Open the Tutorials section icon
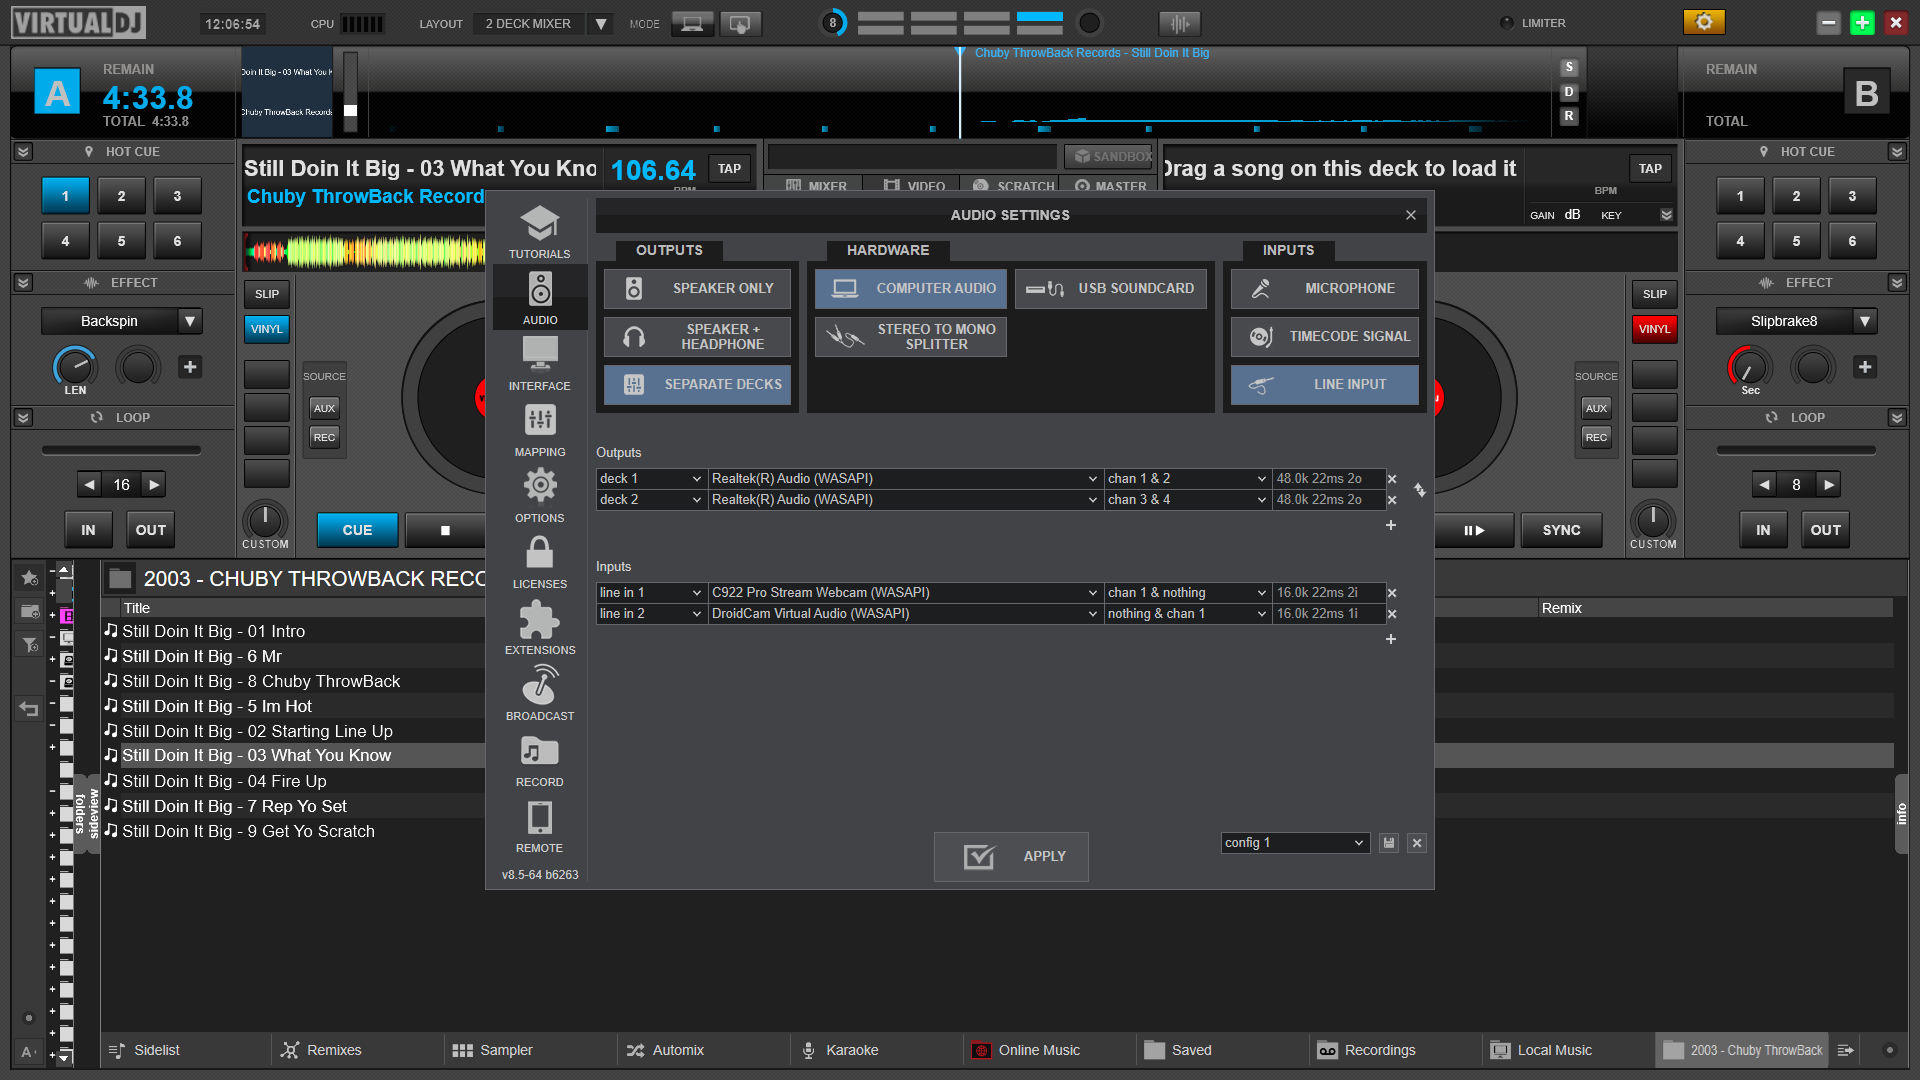The width and height of the screenshot is (1920, 1080). (x=539, y=231)
